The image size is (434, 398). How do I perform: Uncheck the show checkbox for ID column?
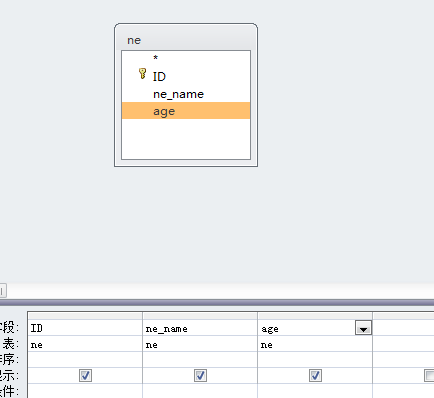click(85, 376)
